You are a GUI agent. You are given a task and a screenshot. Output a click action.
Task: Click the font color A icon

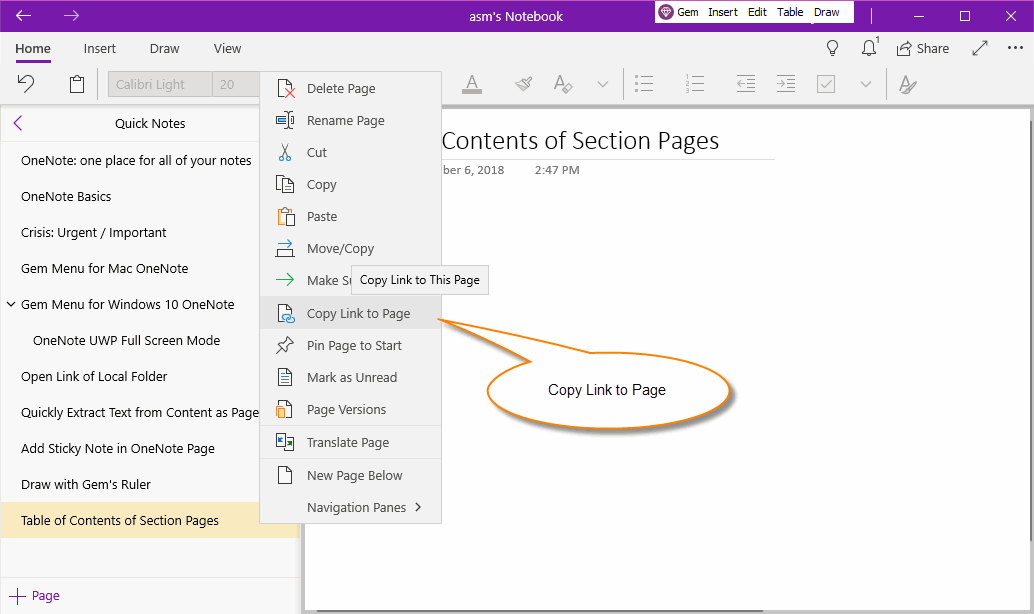(471, 84)
